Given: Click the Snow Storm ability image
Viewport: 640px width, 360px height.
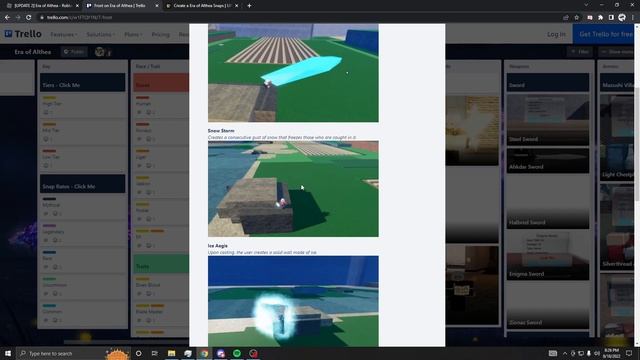Looking at the screenshot, I should point(293,189).
